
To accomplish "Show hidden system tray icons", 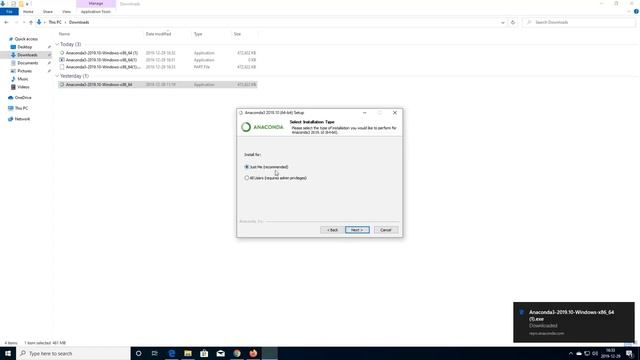I will tap(571, 353).
